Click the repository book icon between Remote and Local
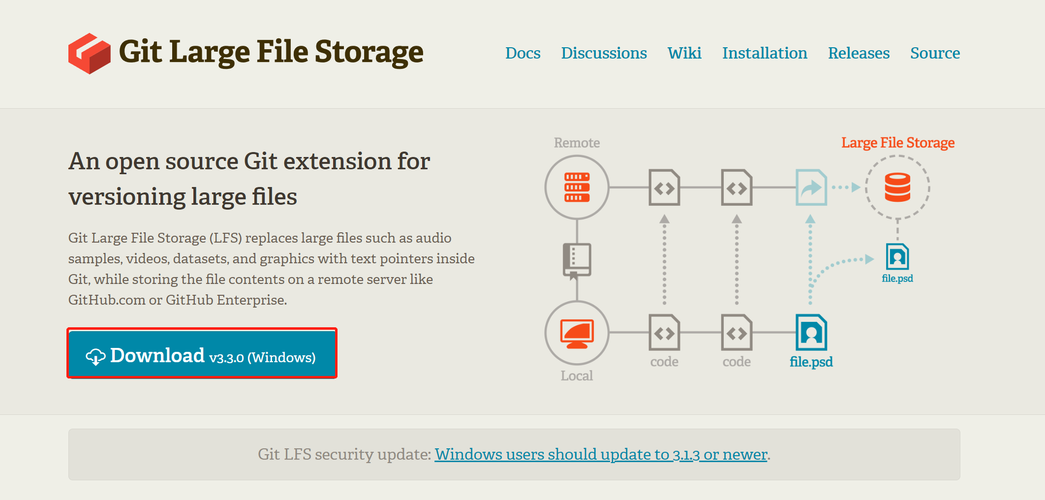Image resolution: width=1045 pixels, height=500 pixels. 576,260
